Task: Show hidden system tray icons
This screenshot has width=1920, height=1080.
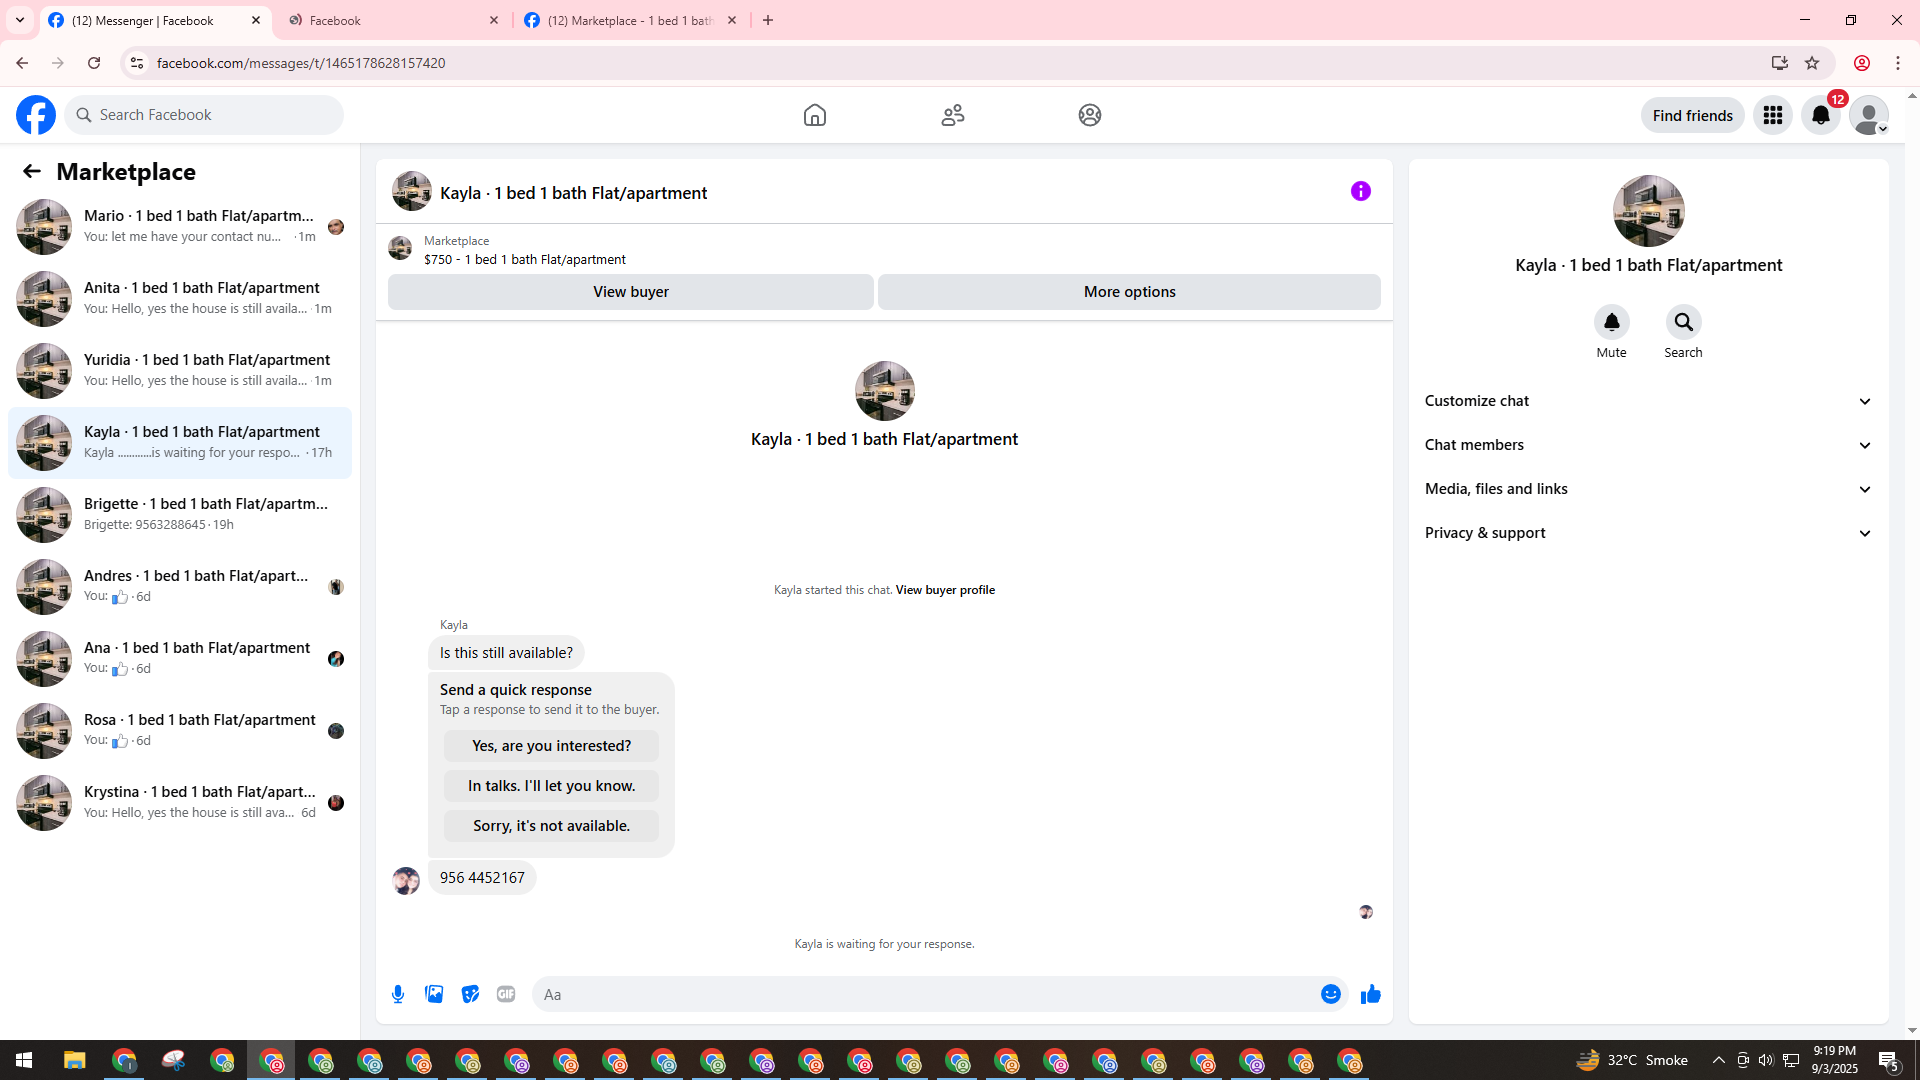Action: coord(1719,1060)
